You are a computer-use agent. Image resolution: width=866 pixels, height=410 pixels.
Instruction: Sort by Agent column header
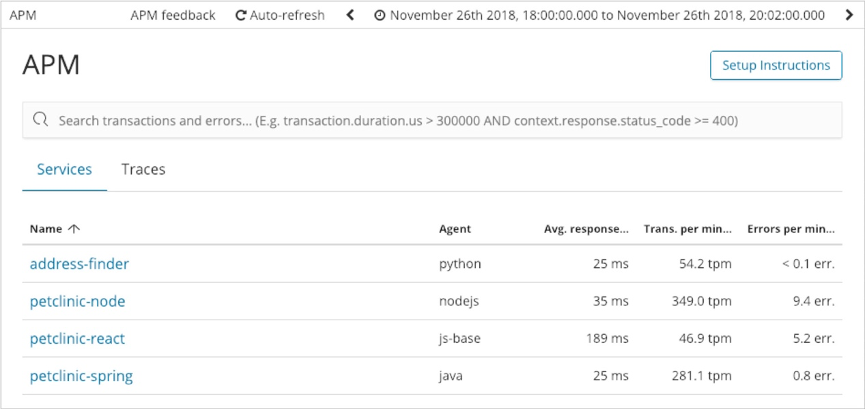pyautogui.click(x=455, y=229)
